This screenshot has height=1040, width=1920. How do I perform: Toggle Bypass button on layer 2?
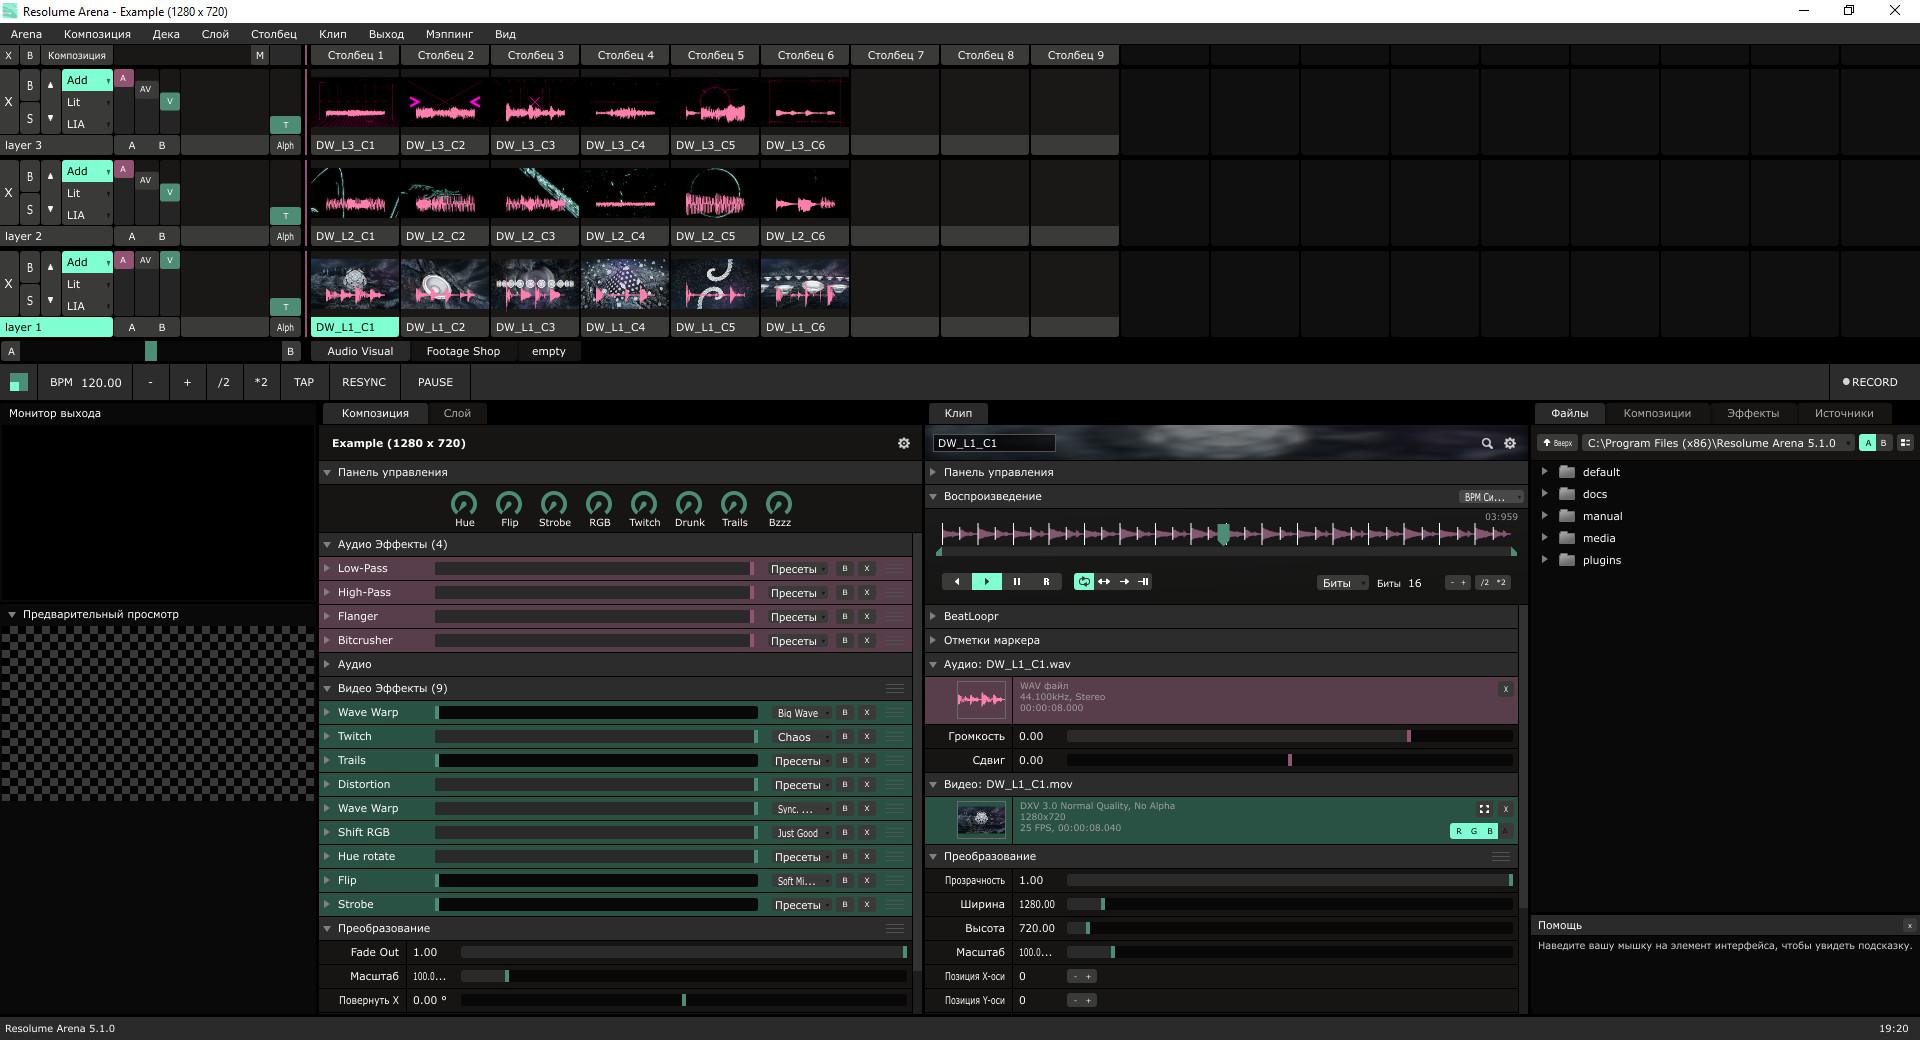click(29, 177)
